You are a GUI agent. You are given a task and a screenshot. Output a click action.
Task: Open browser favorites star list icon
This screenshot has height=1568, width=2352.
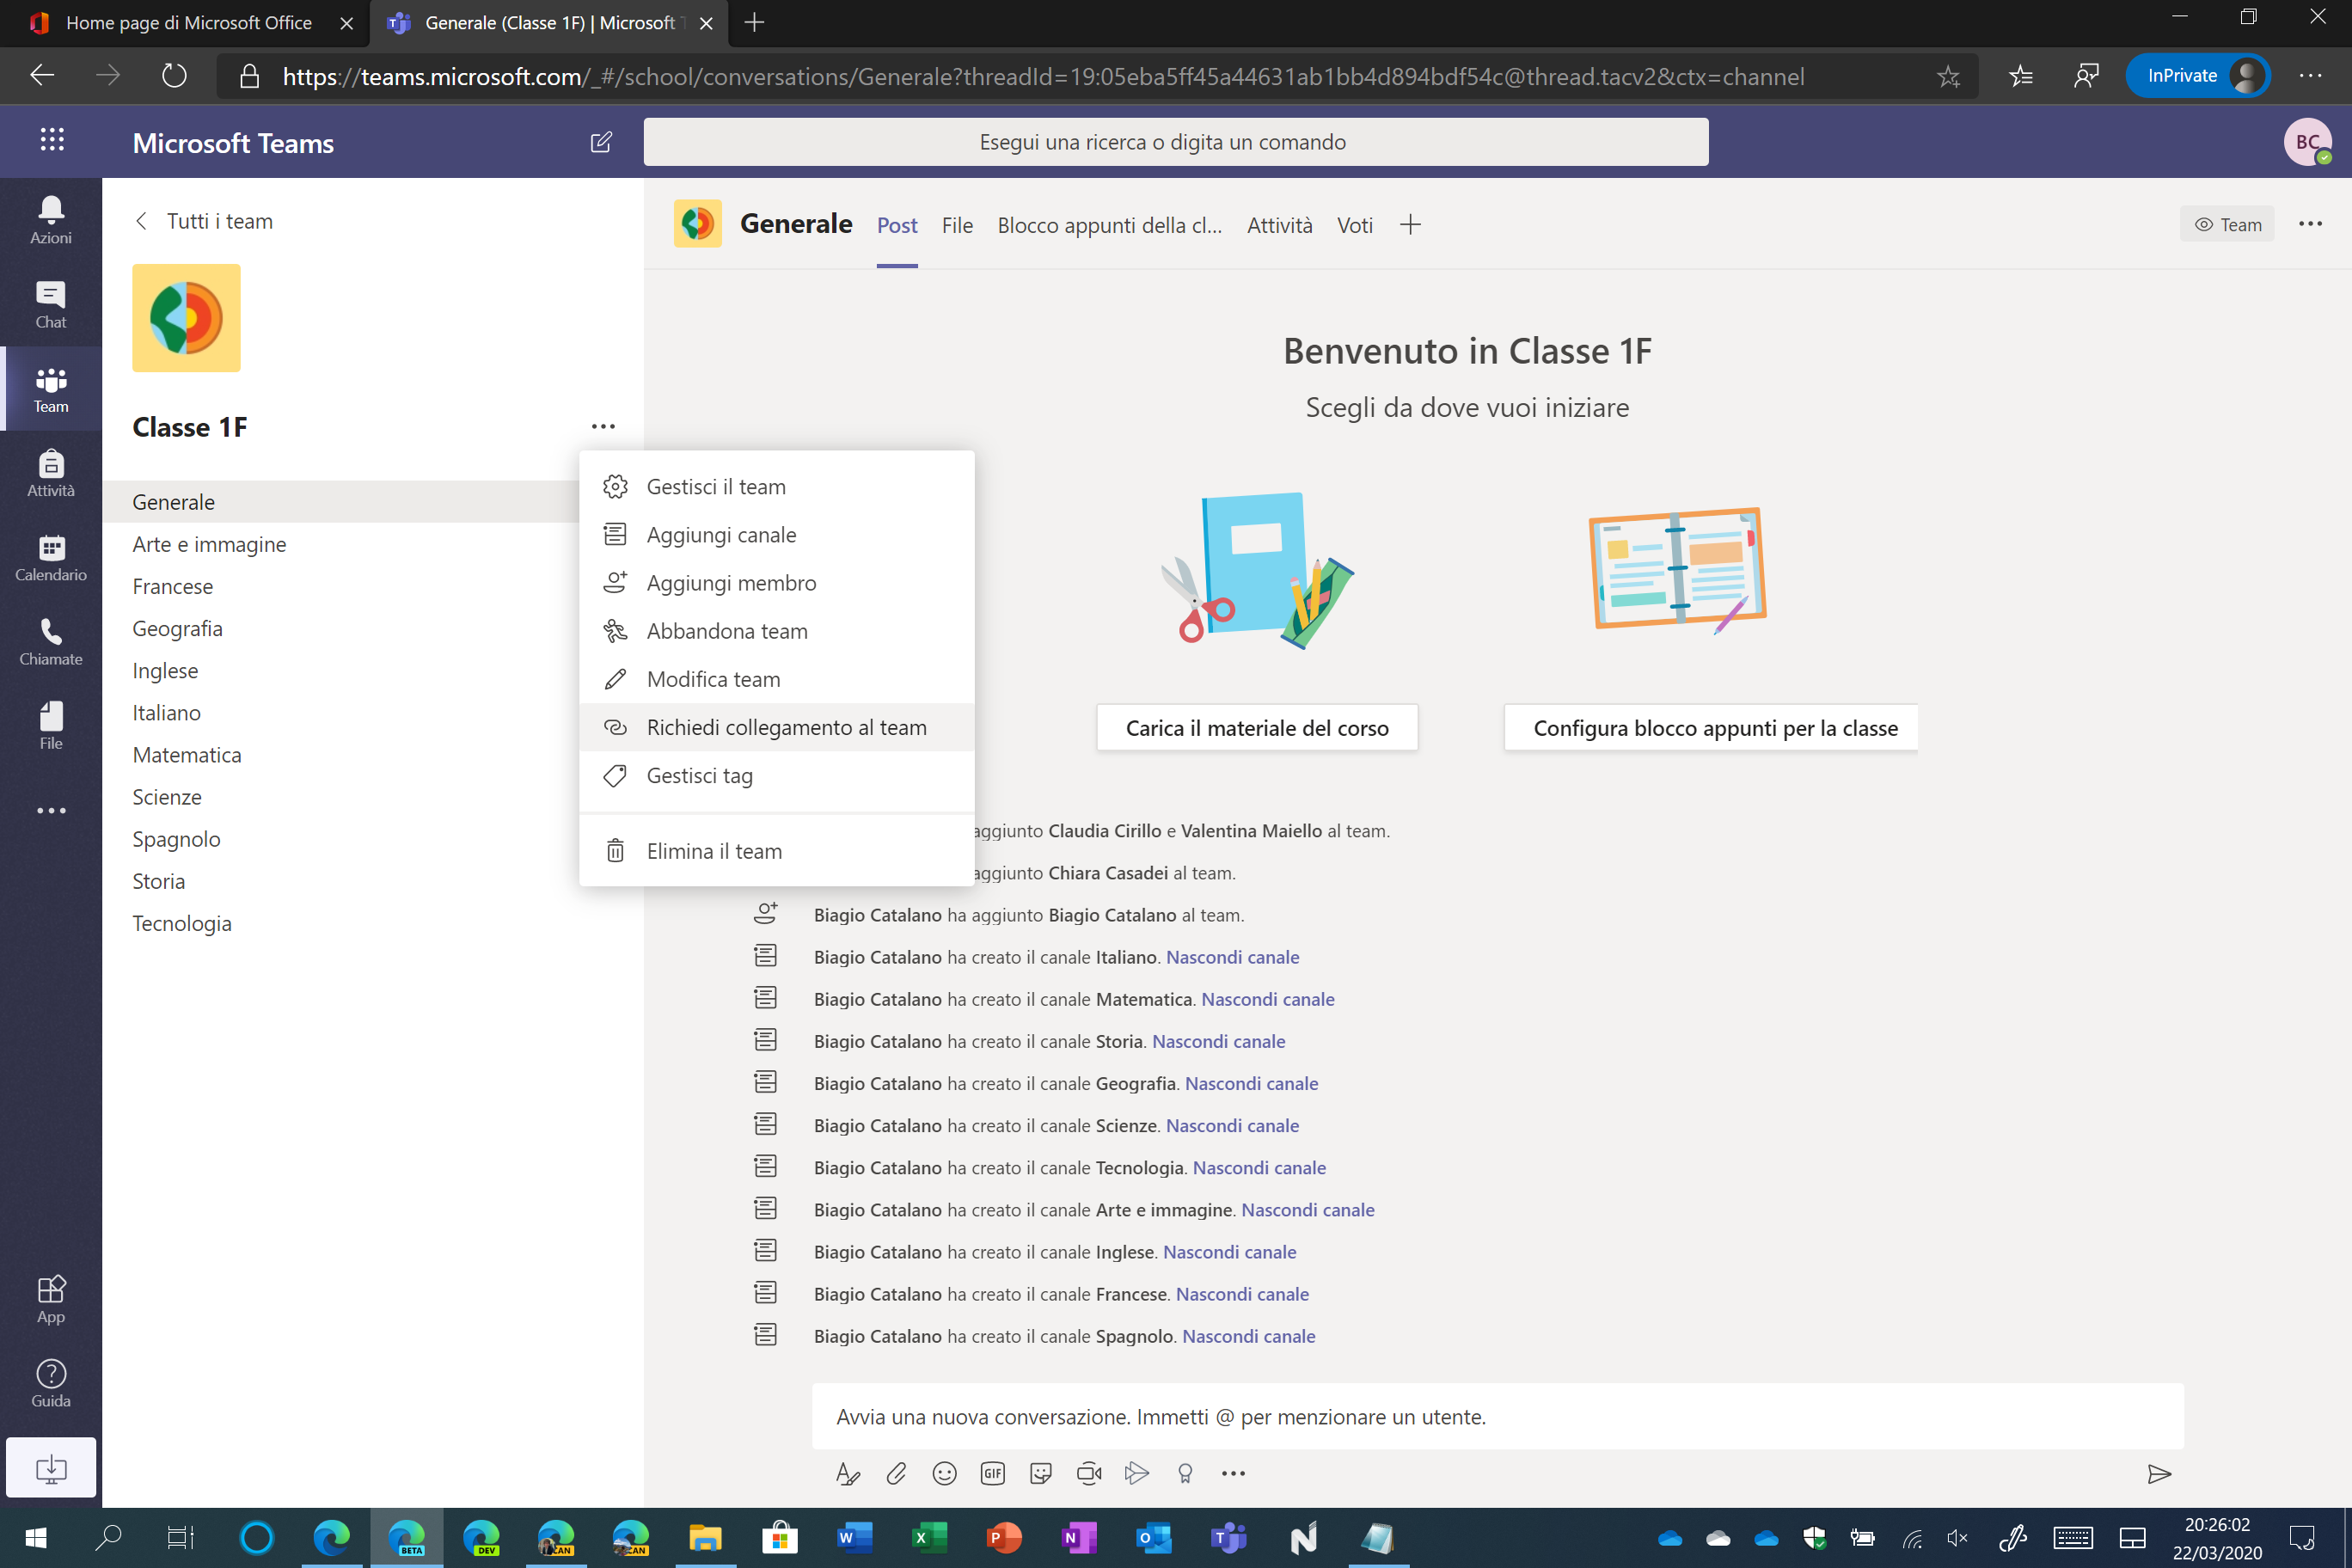(x=2021, y=76)
